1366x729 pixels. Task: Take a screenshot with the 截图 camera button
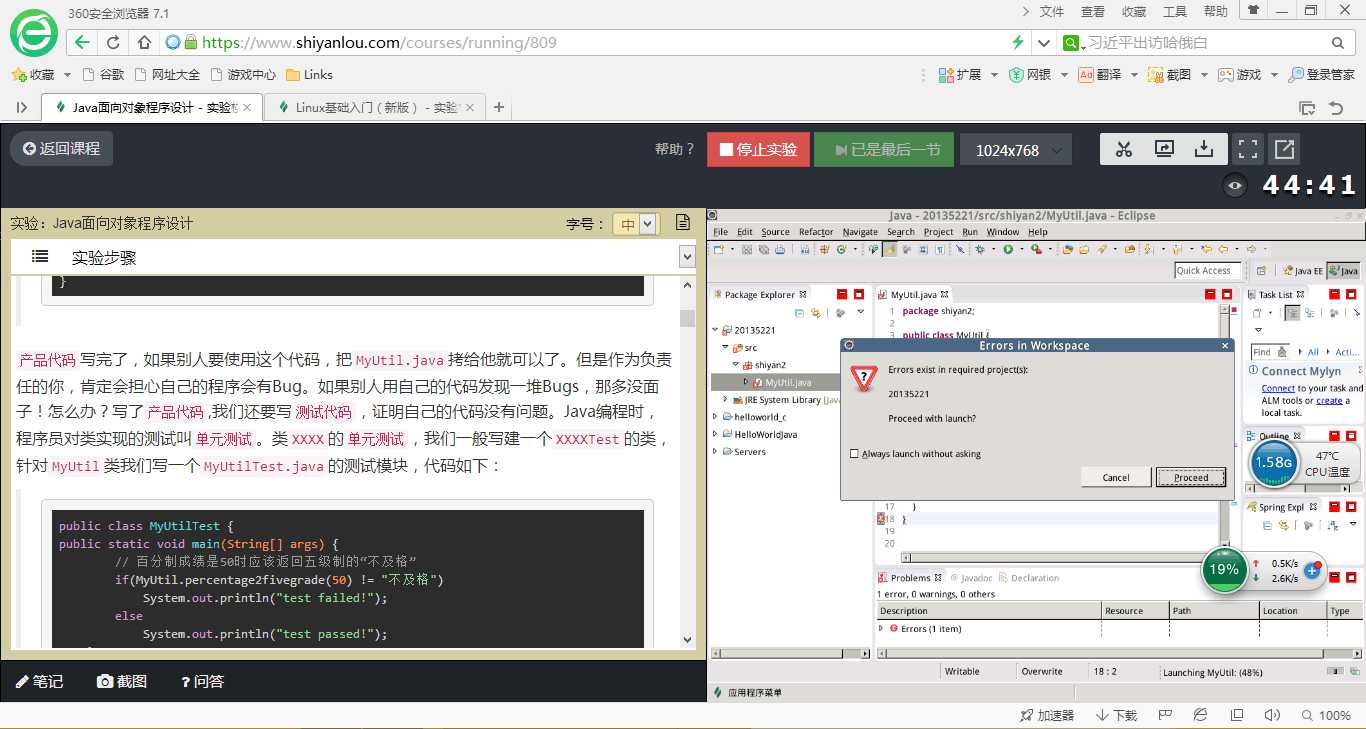[x=121, y=681]
